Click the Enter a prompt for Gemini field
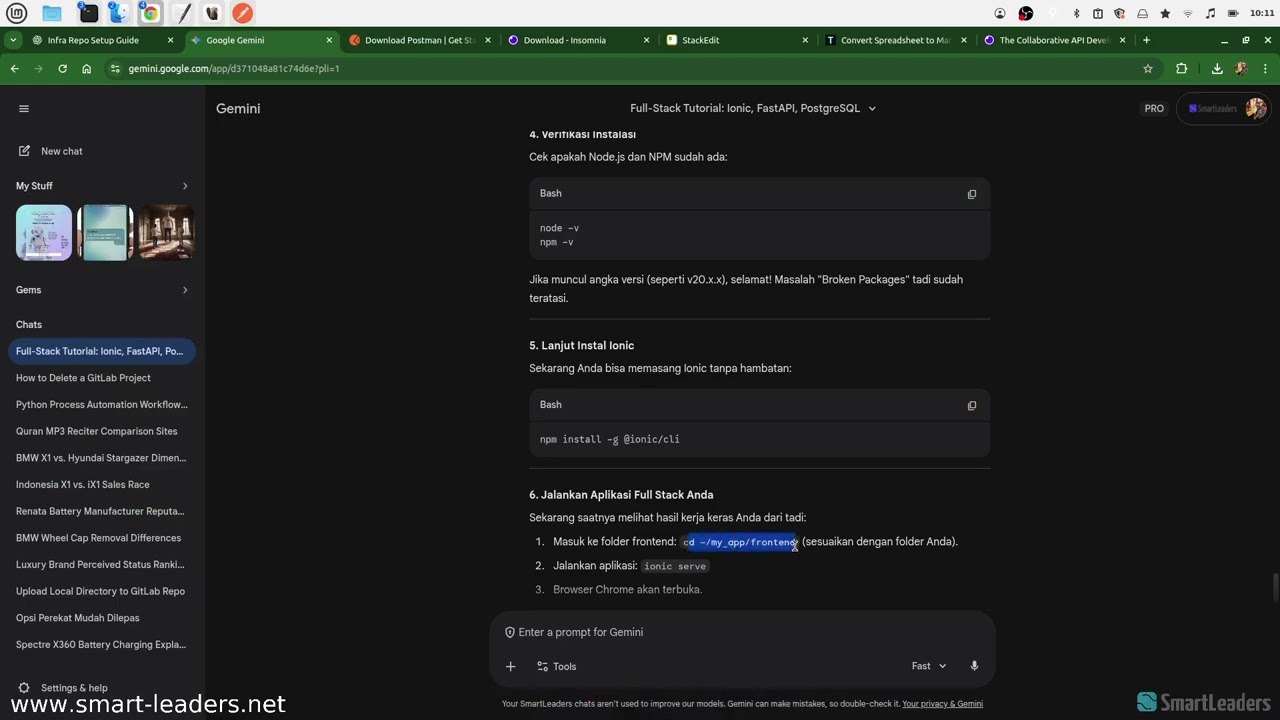The width and height of the screenshot is (1280, 720). (x=742, y=632)
